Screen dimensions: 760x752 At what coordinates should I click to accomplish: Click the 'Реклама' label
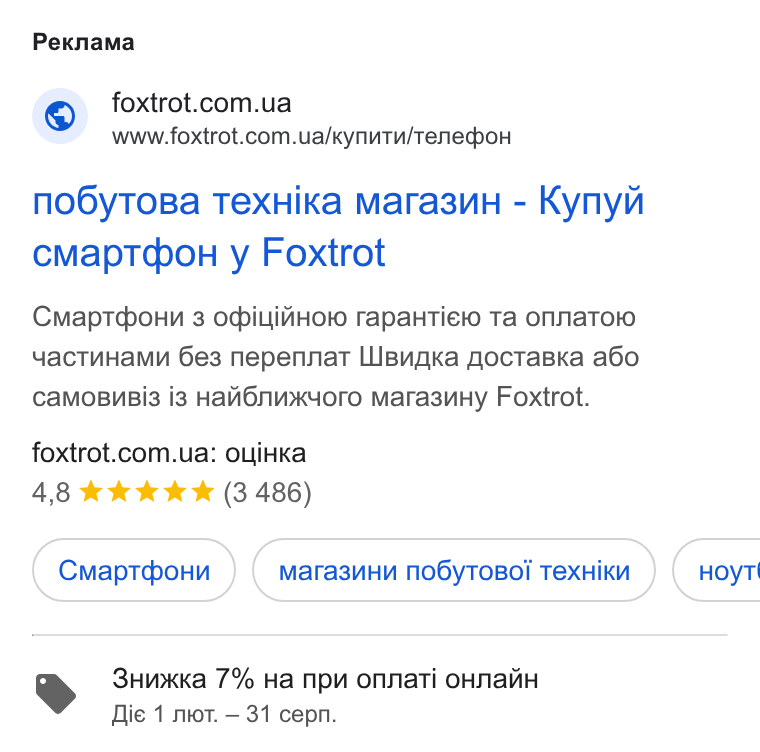83,42
